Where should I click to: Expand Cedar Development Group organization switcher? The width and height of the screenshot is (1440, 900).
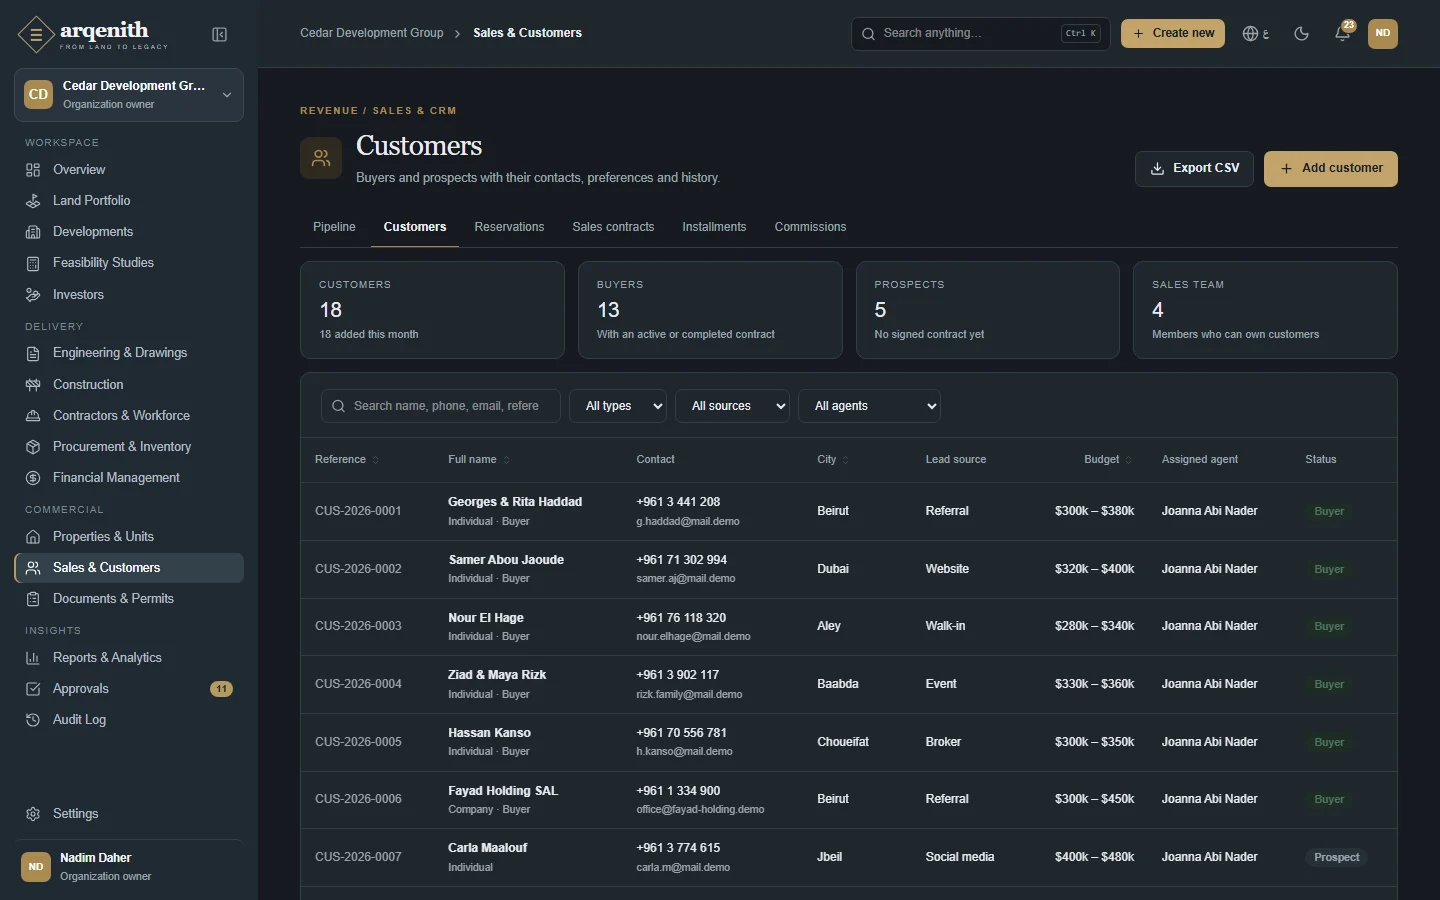(x=129, y=95)
